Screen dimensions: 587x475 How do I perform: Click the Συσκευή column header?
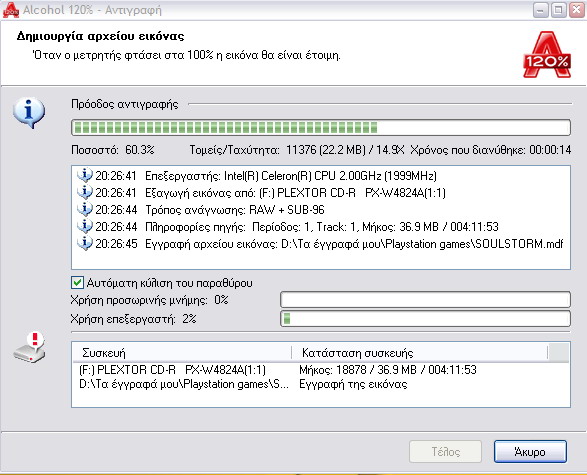click(182, 353)
